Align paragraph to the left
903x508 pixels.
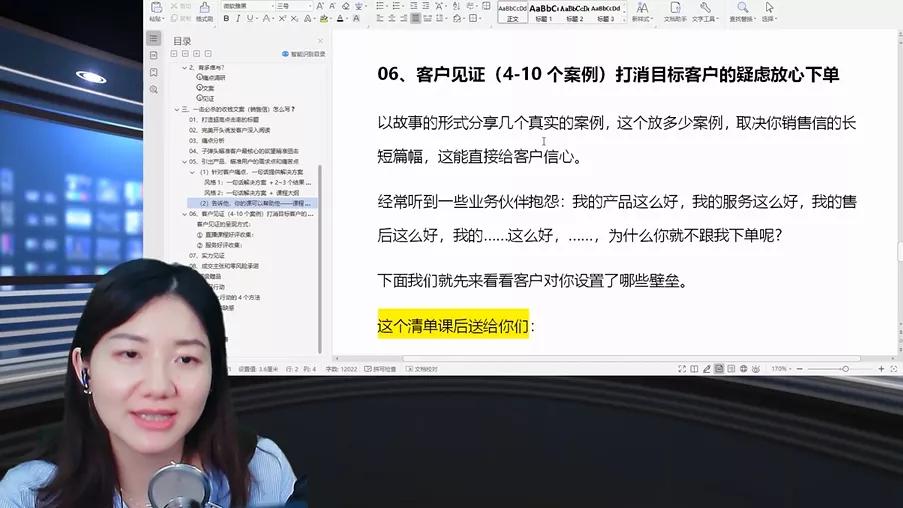(380, 18)
